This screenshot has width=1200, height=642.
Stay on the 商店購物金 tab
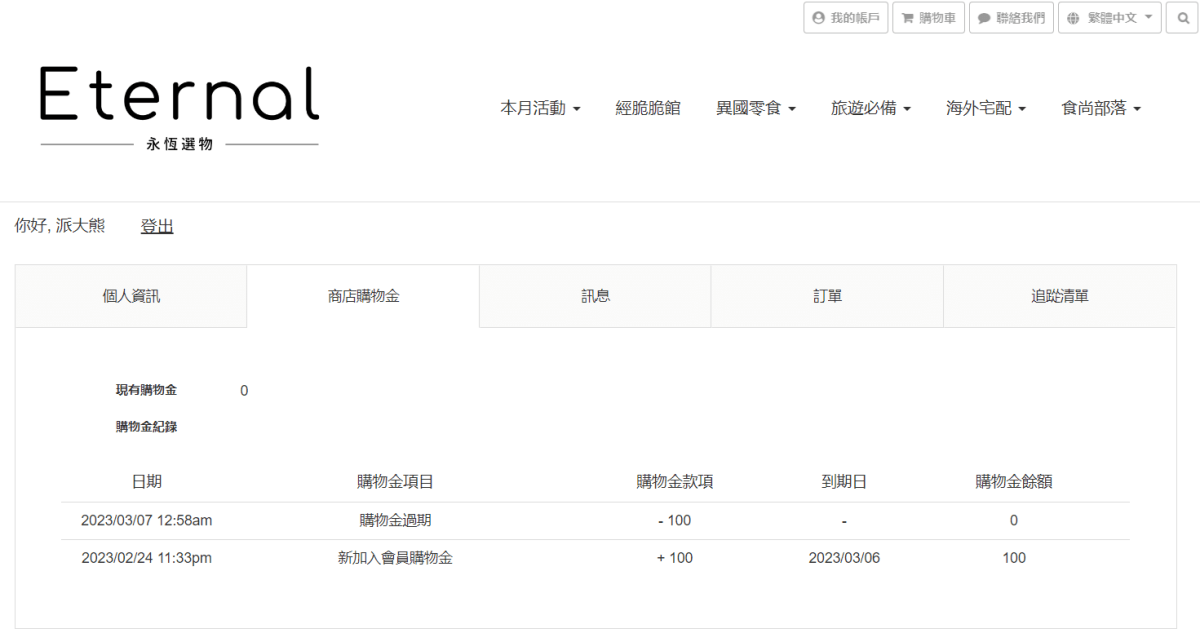pos(363,296)
